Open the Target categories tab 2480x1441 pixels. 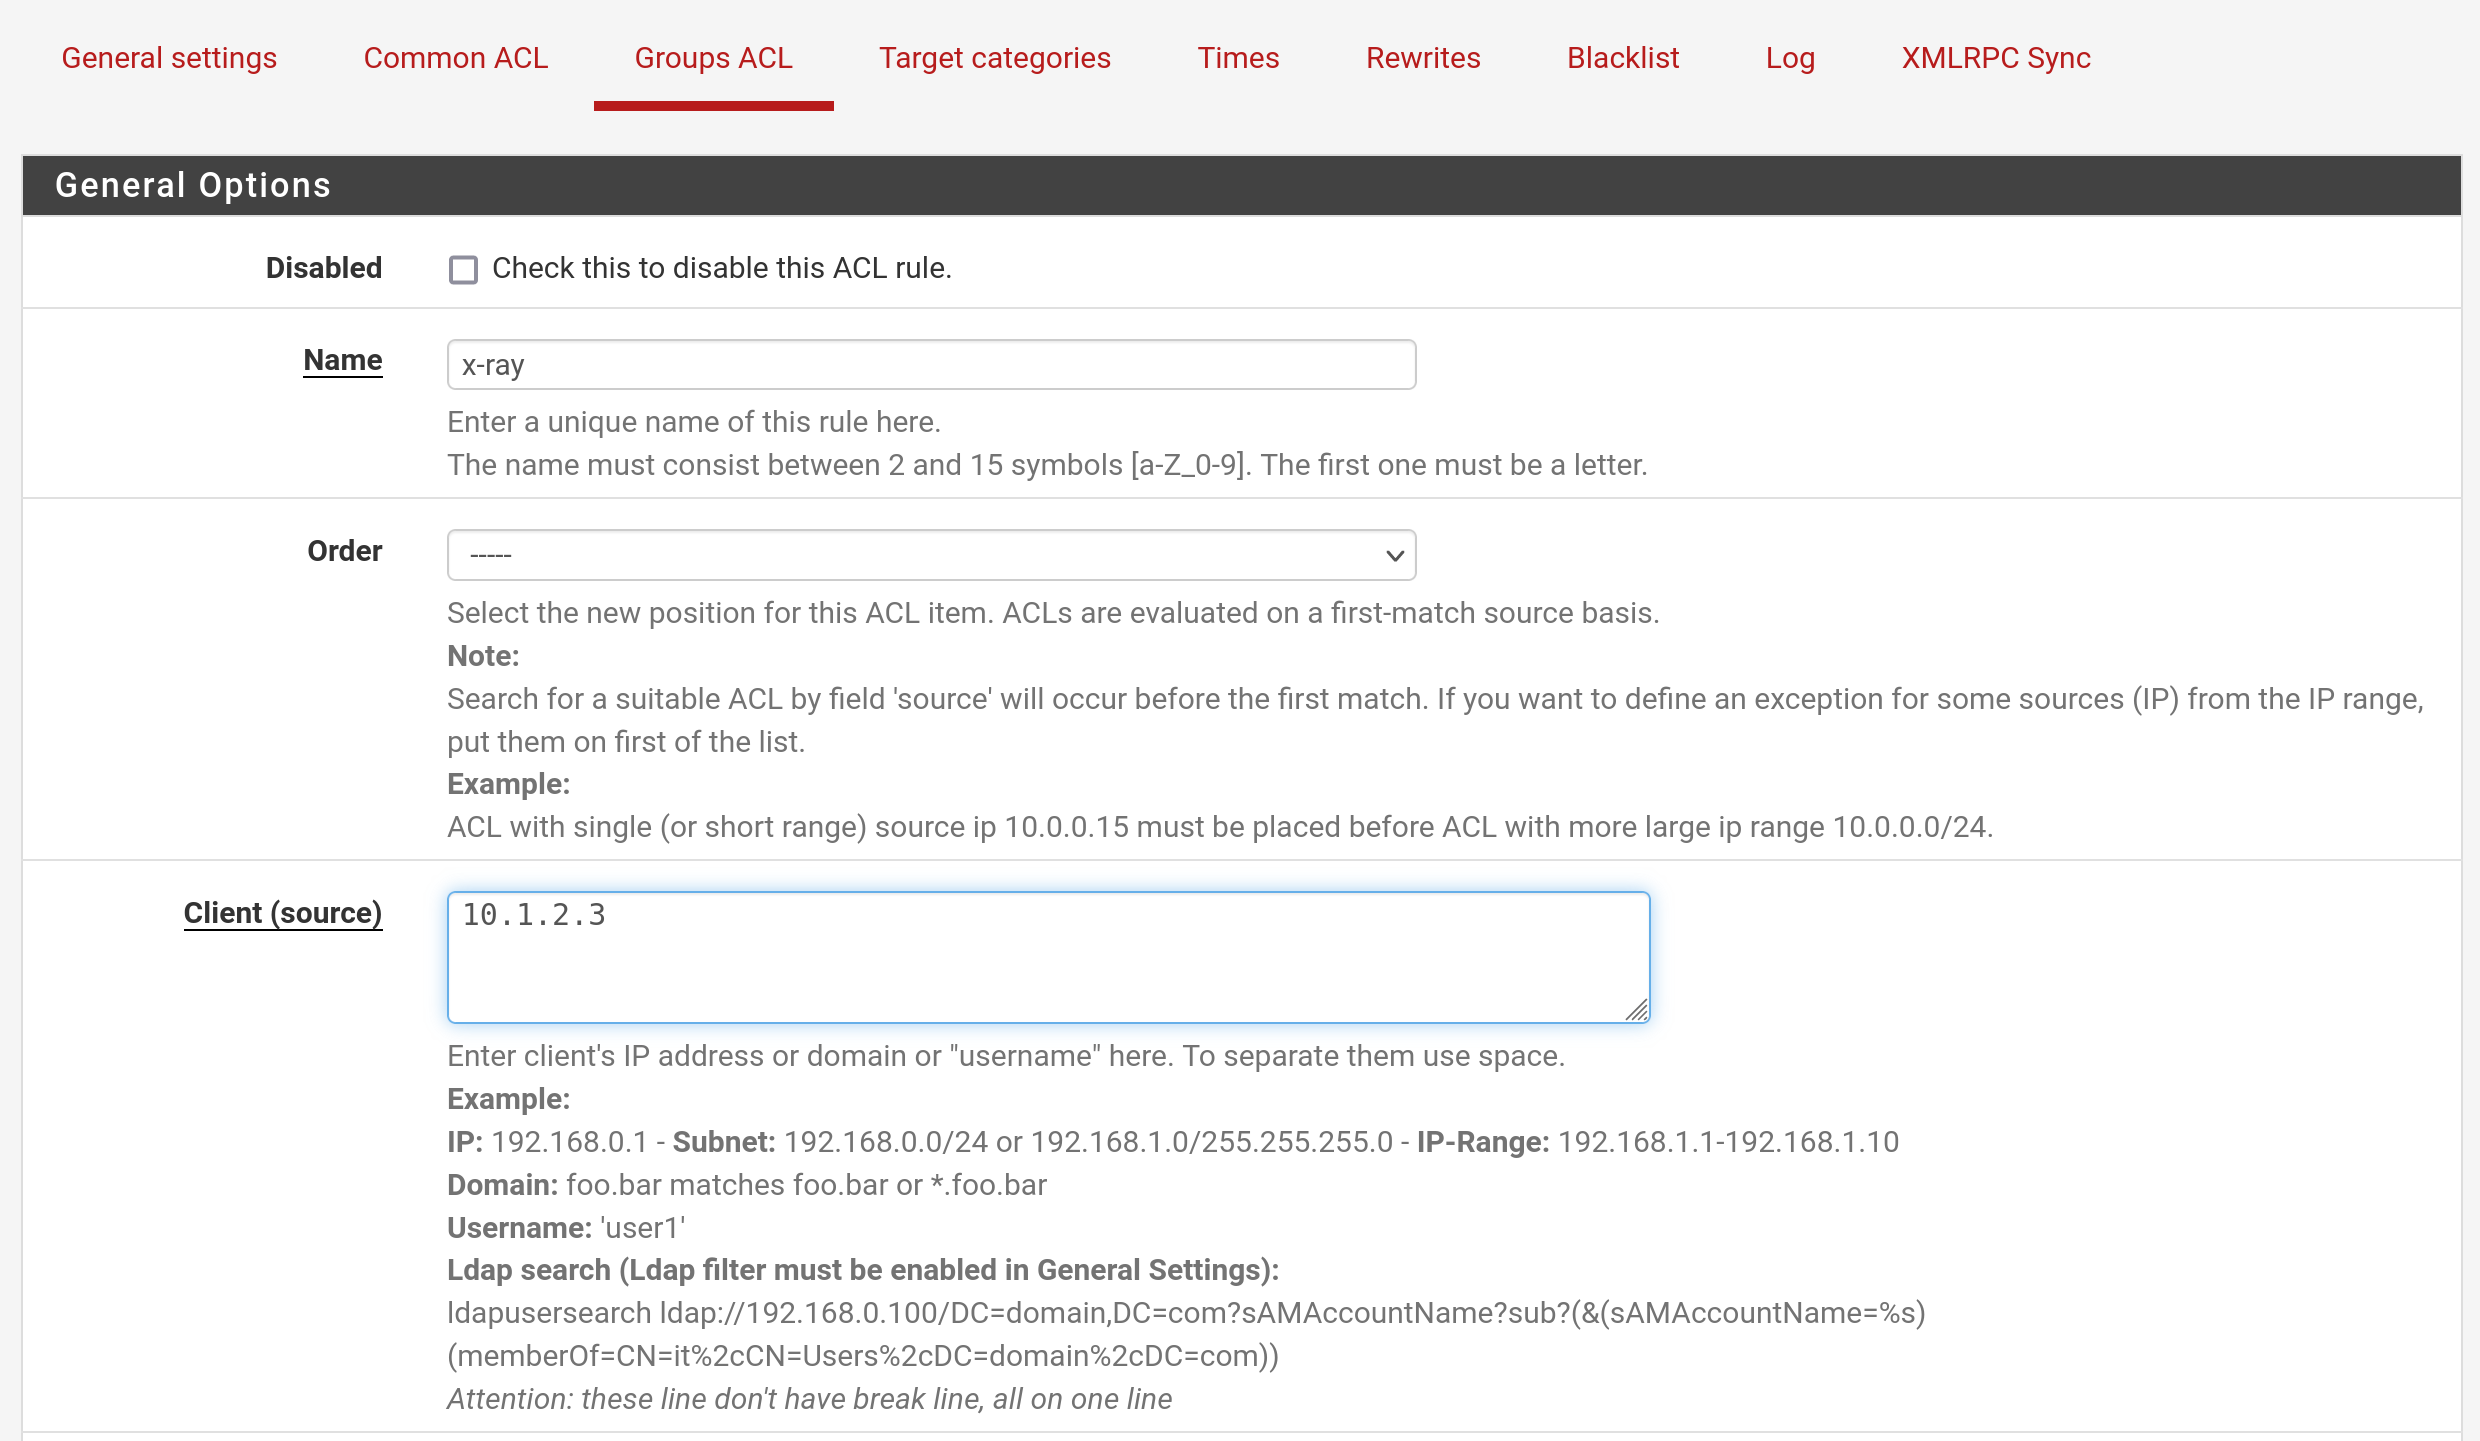point(995,58)
